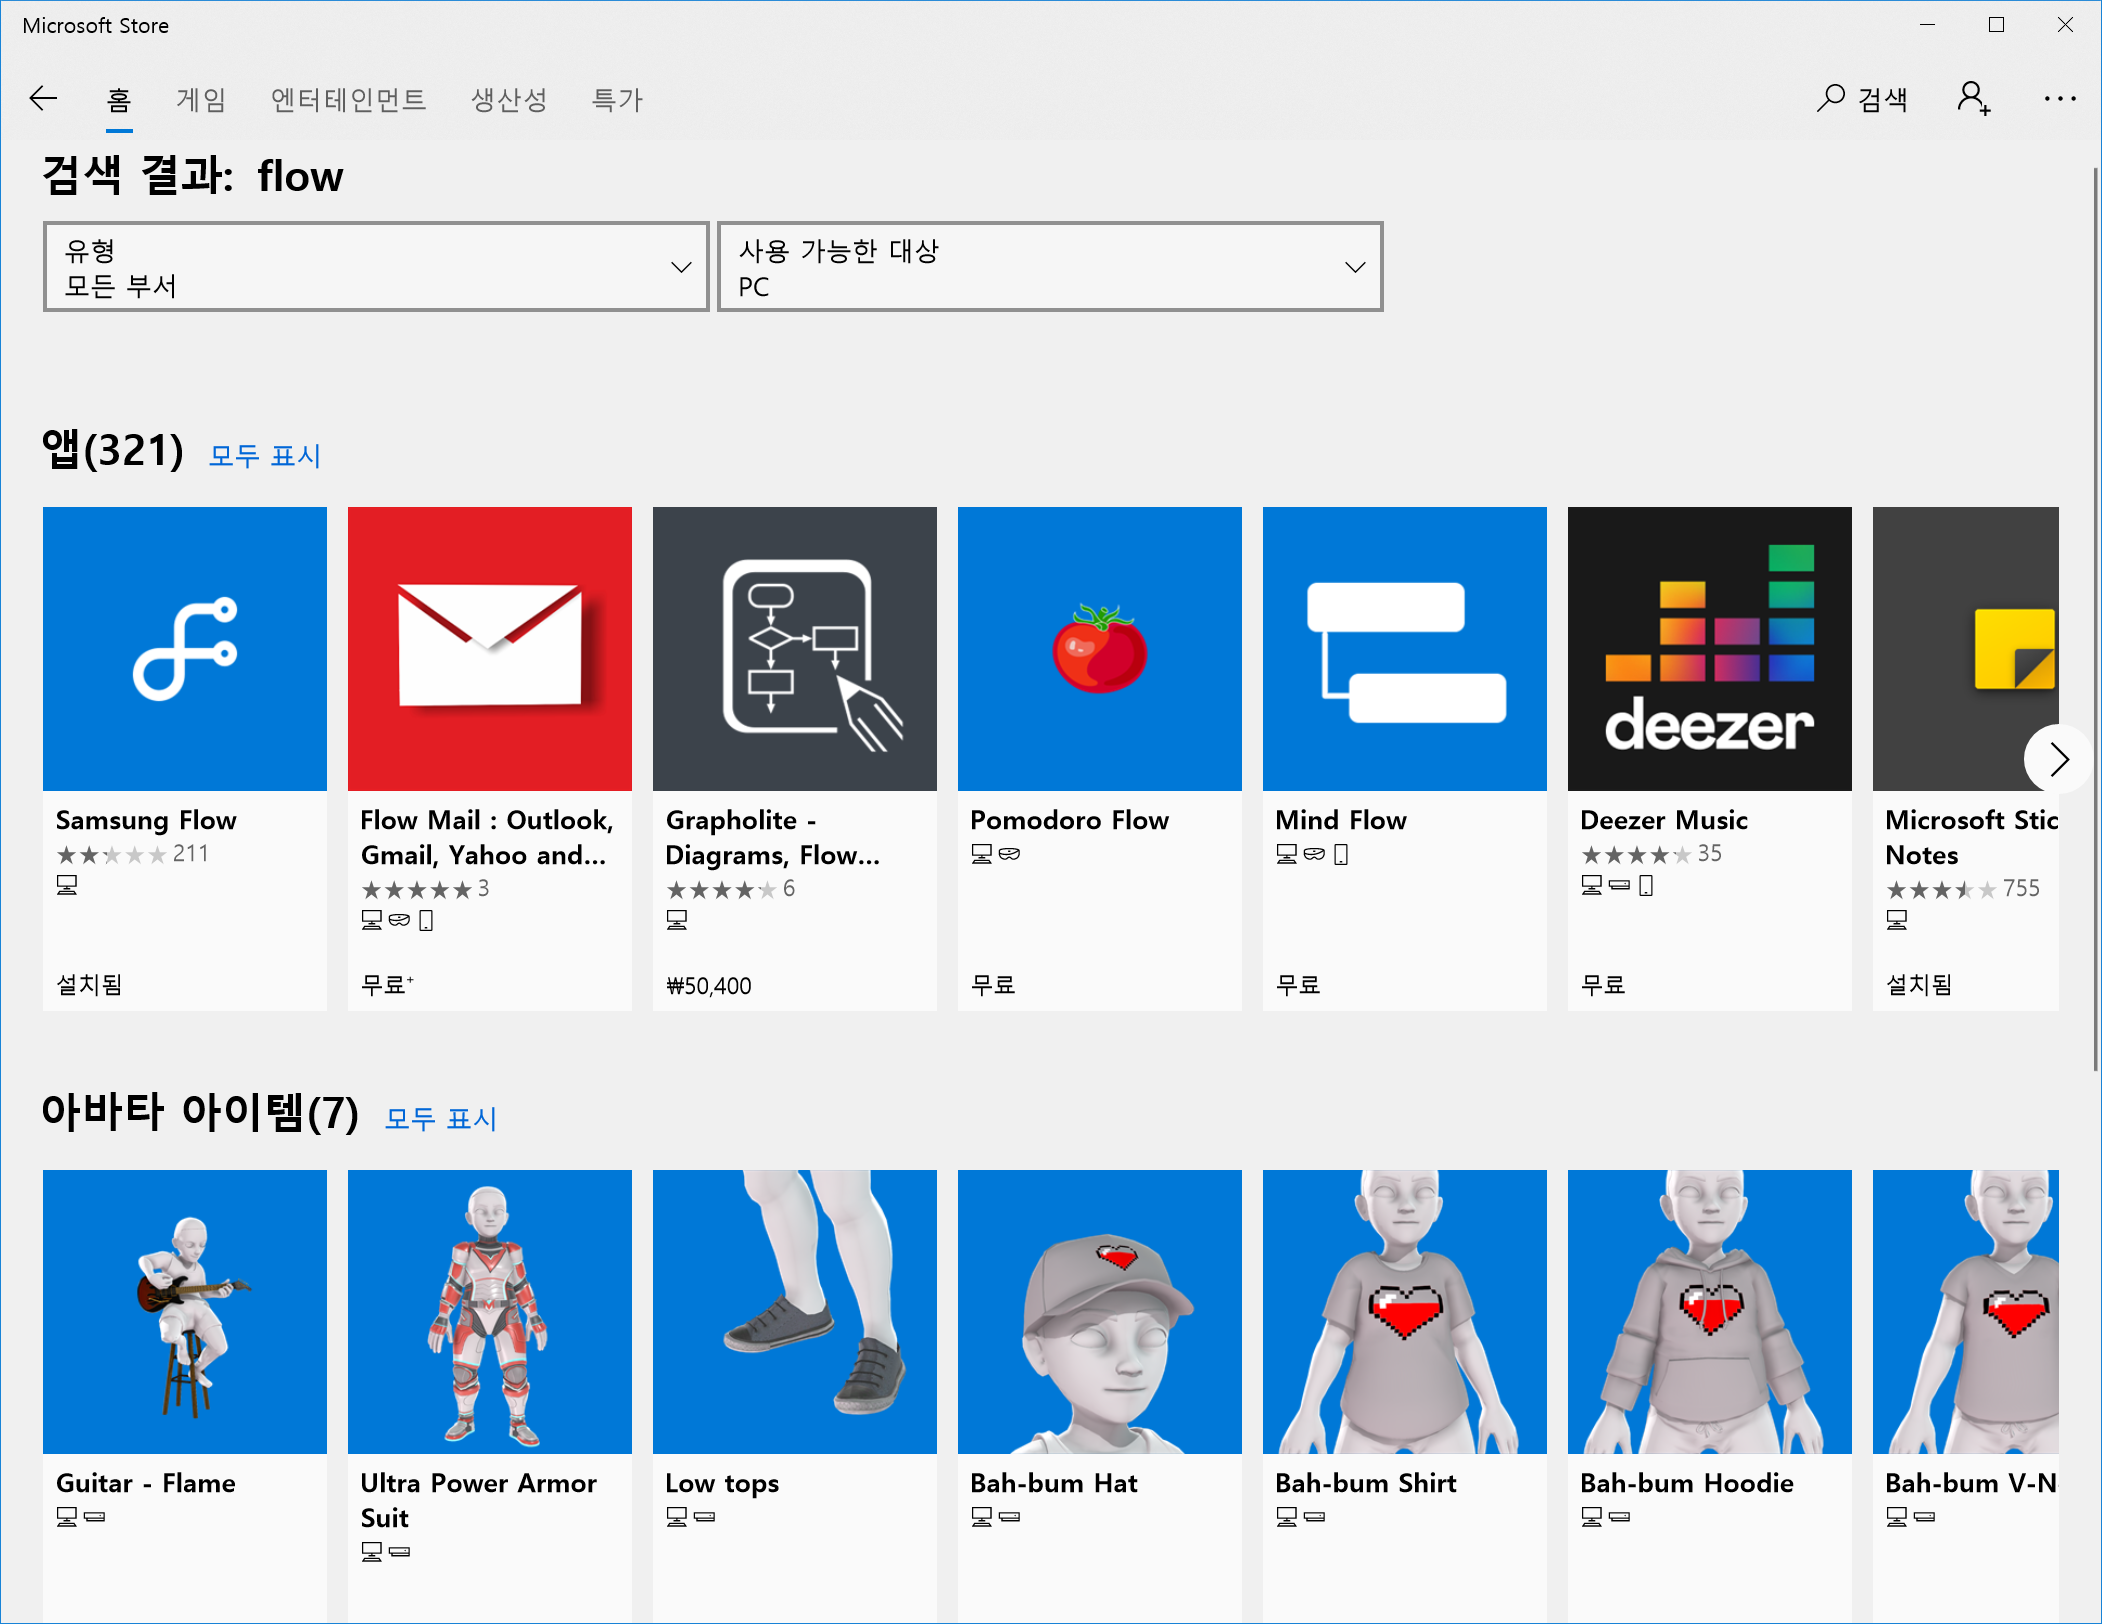Click 모두 표시 link next to 앱(321)
Image resolution: width=2102 pixels, height=1624 pixels.
(x=265, y=456)
